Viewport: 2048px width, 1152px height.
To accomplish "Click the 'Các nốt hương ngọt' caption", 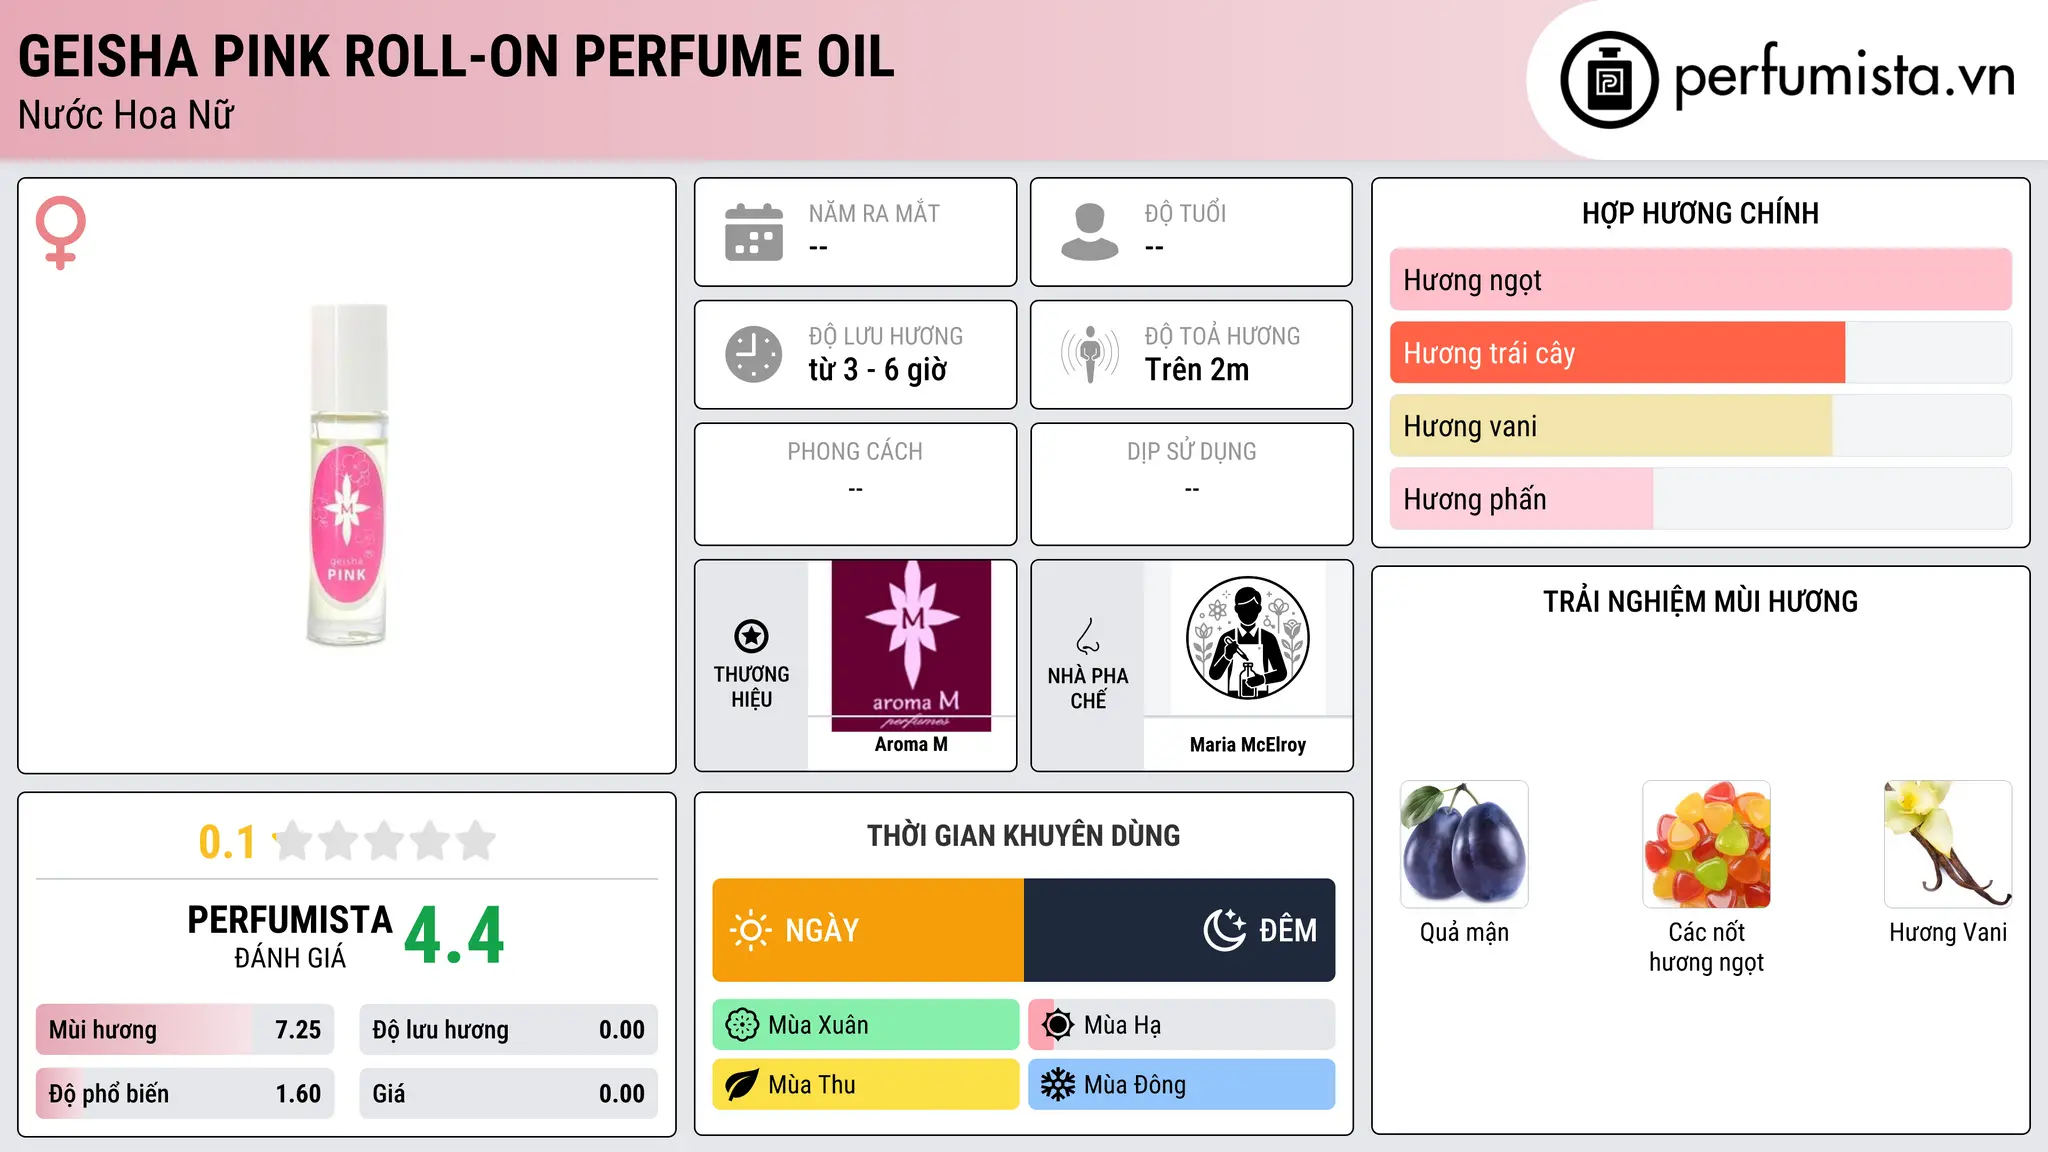I will coord(1706,947).
